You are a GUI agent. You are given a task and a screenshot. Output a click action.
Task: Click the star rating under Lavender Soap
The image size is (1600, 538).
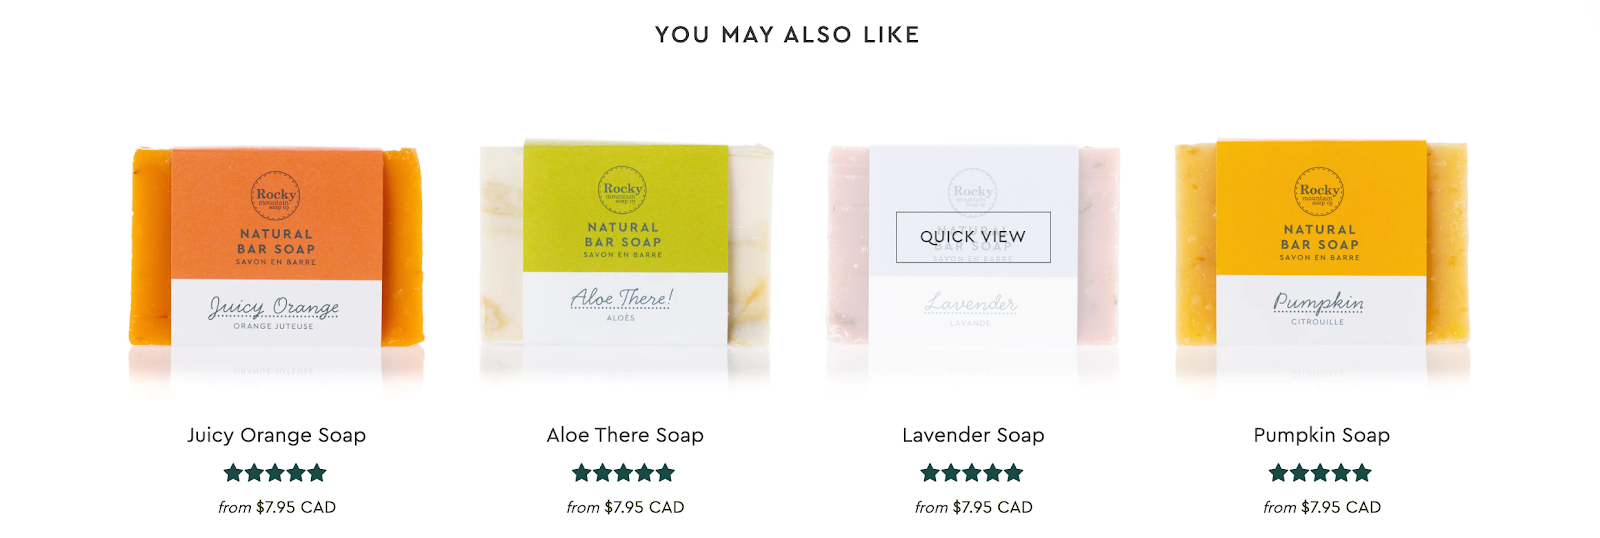(972, 473)
